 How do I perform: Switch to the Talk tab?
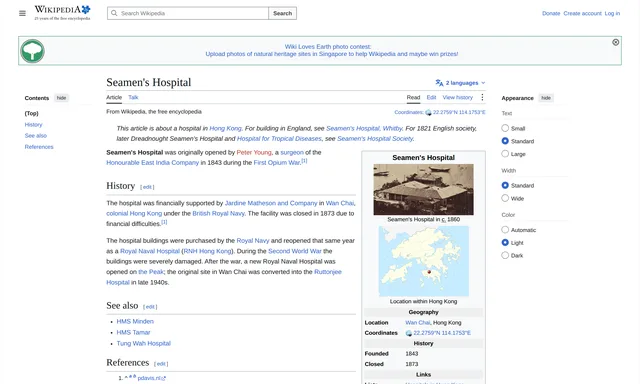(x=133, y=98)
